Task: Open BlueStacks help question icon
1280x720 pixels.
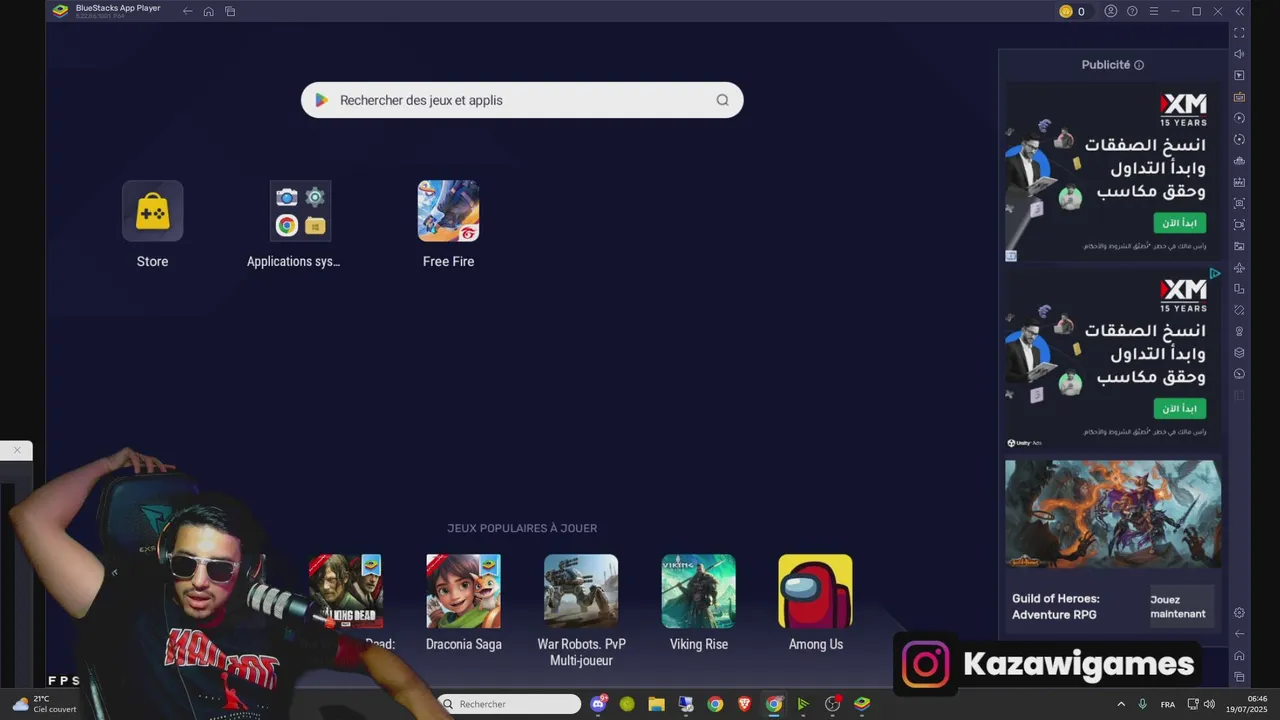Action: 1132,11
